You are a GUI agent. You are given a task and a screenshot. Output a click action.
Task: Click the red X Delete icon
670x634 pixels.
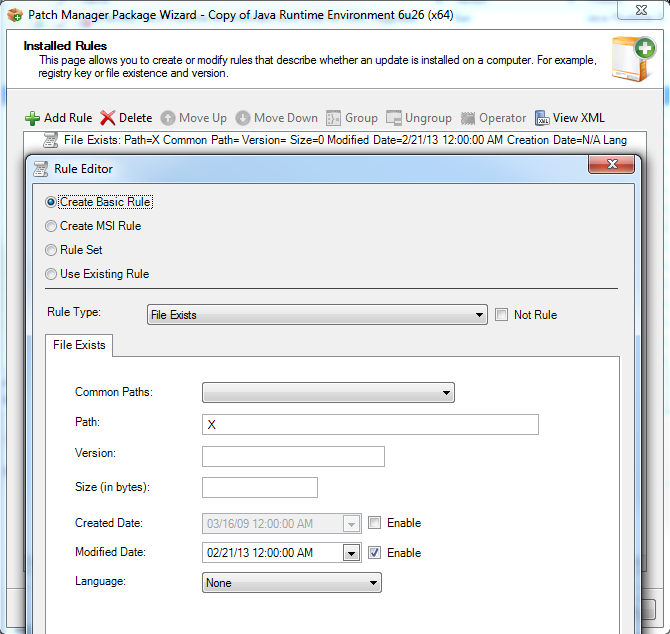click(x=107, y=118)
